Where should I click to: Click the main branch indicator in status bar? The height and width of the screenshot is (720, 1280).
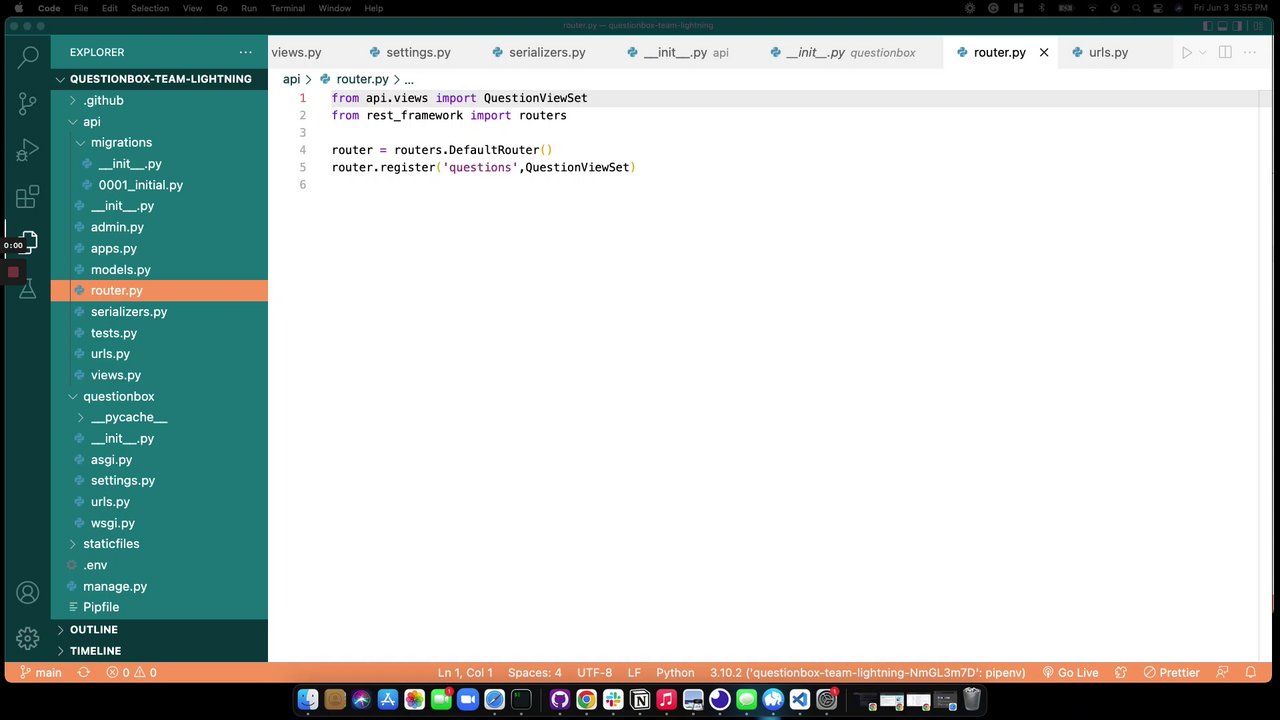click(39, 673)
